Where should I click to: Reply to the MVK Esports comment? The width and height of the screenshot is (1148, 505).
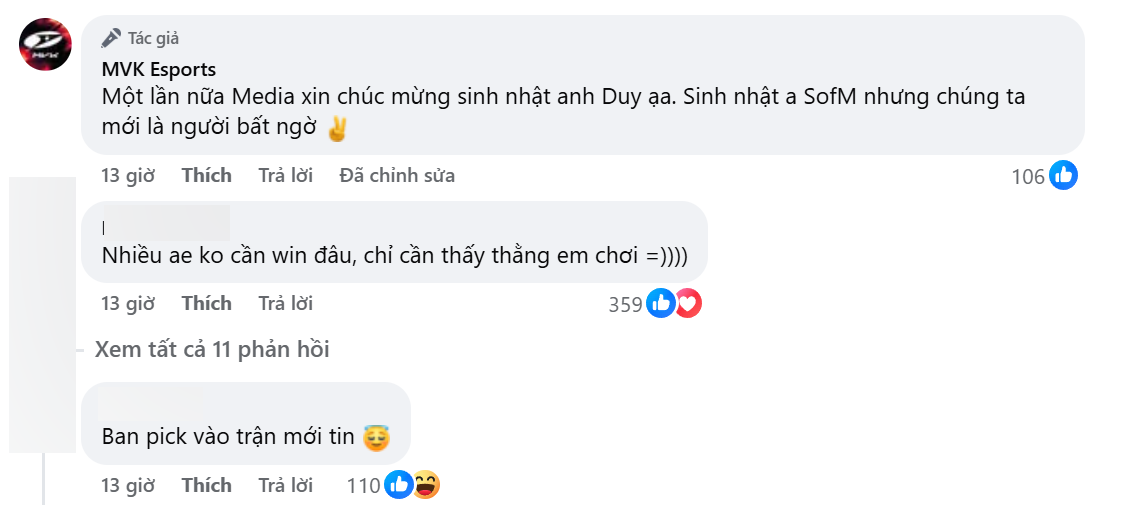click(285, 176)
